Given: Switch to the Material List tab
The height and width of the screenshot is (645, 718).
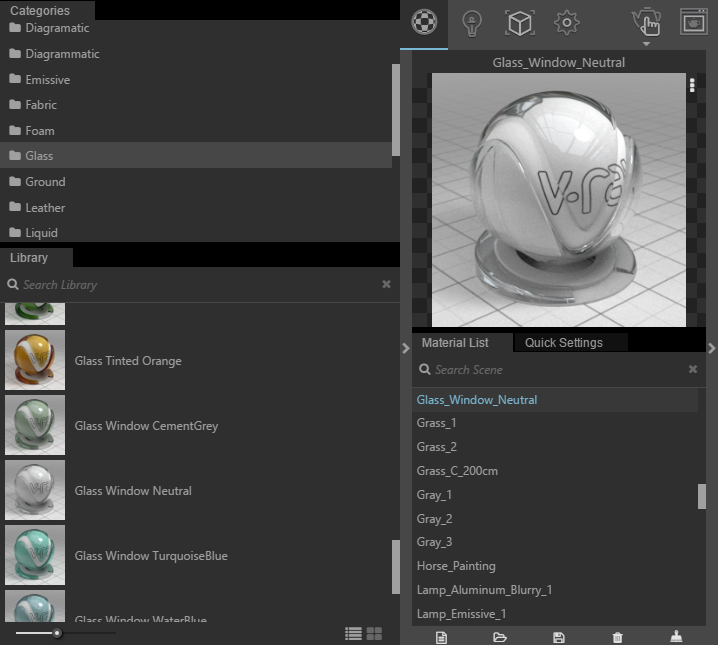Looking at the screenshot, I should click(x=455, y=343).
